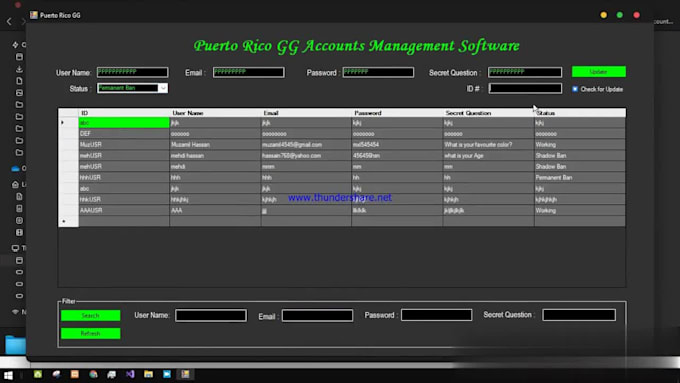Click the Permanent Ban status cell in table
Screen dimensions: 680x383
[x=580, y=177]
